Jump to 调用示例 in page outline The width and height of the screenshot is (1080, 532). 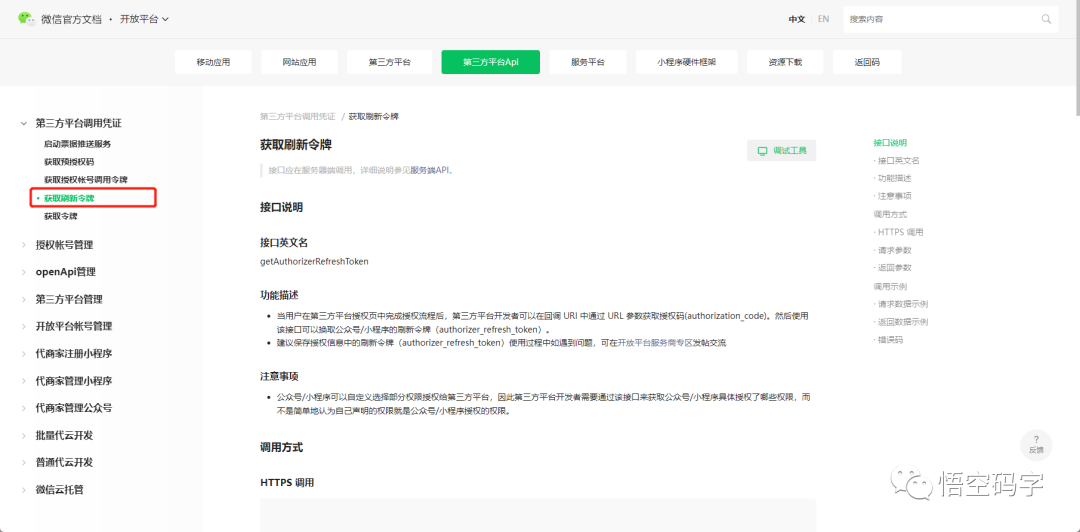pos(890,286)
